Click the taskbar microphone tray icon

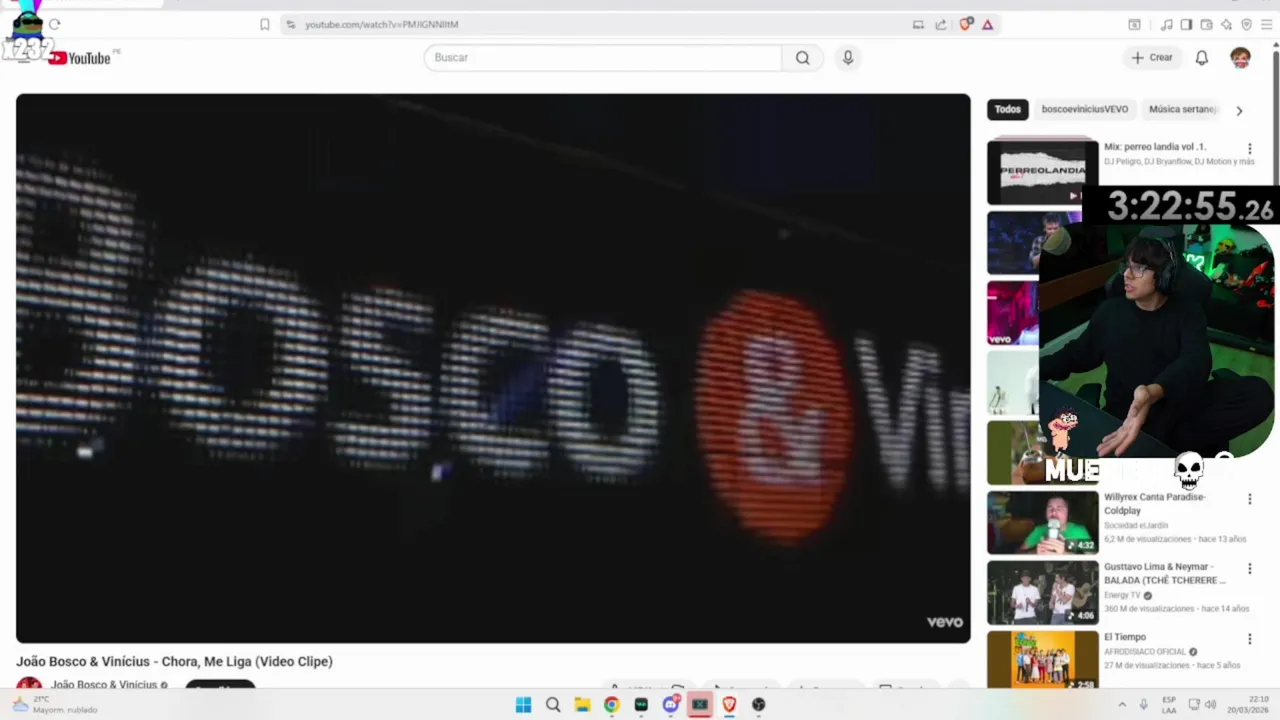coord(1143,705)
